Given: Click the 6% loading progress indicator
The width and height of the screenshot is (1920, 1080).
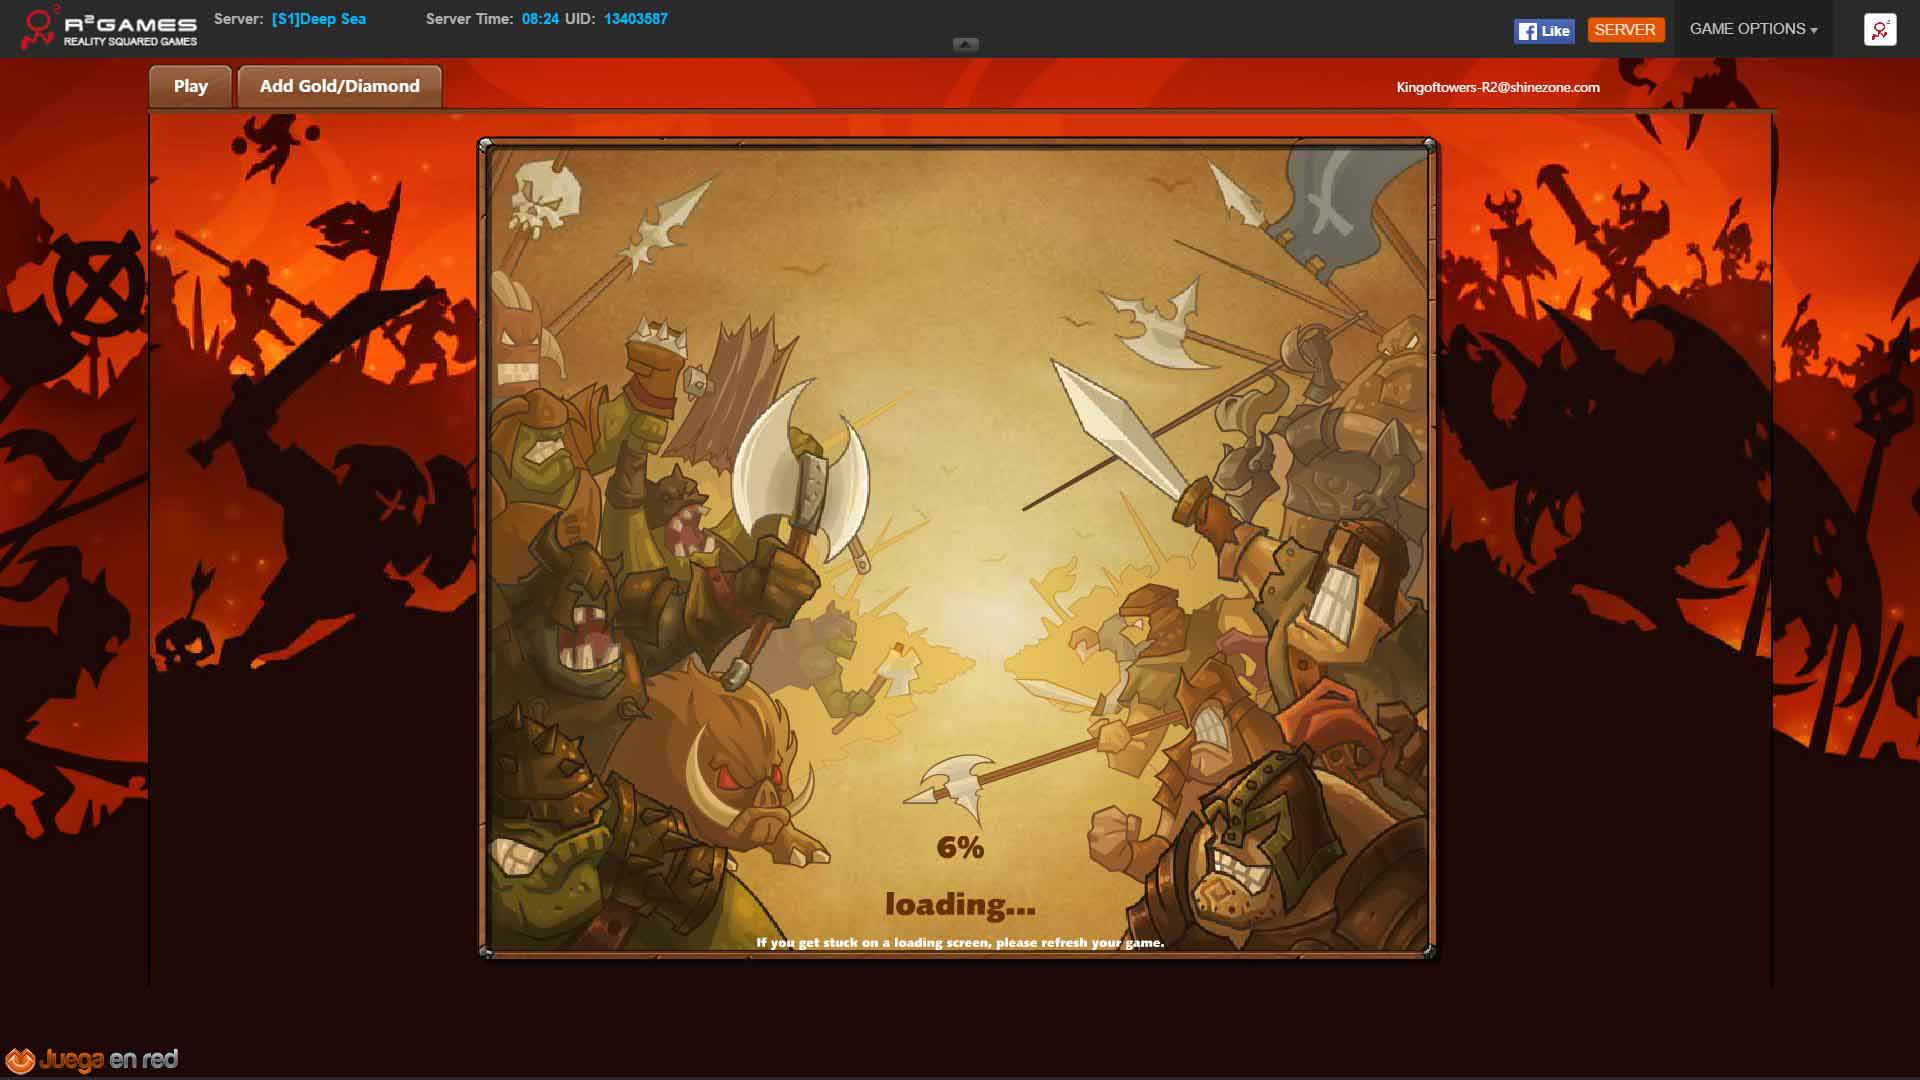Looking at the screenshot, I should click(x=959, y=848).
